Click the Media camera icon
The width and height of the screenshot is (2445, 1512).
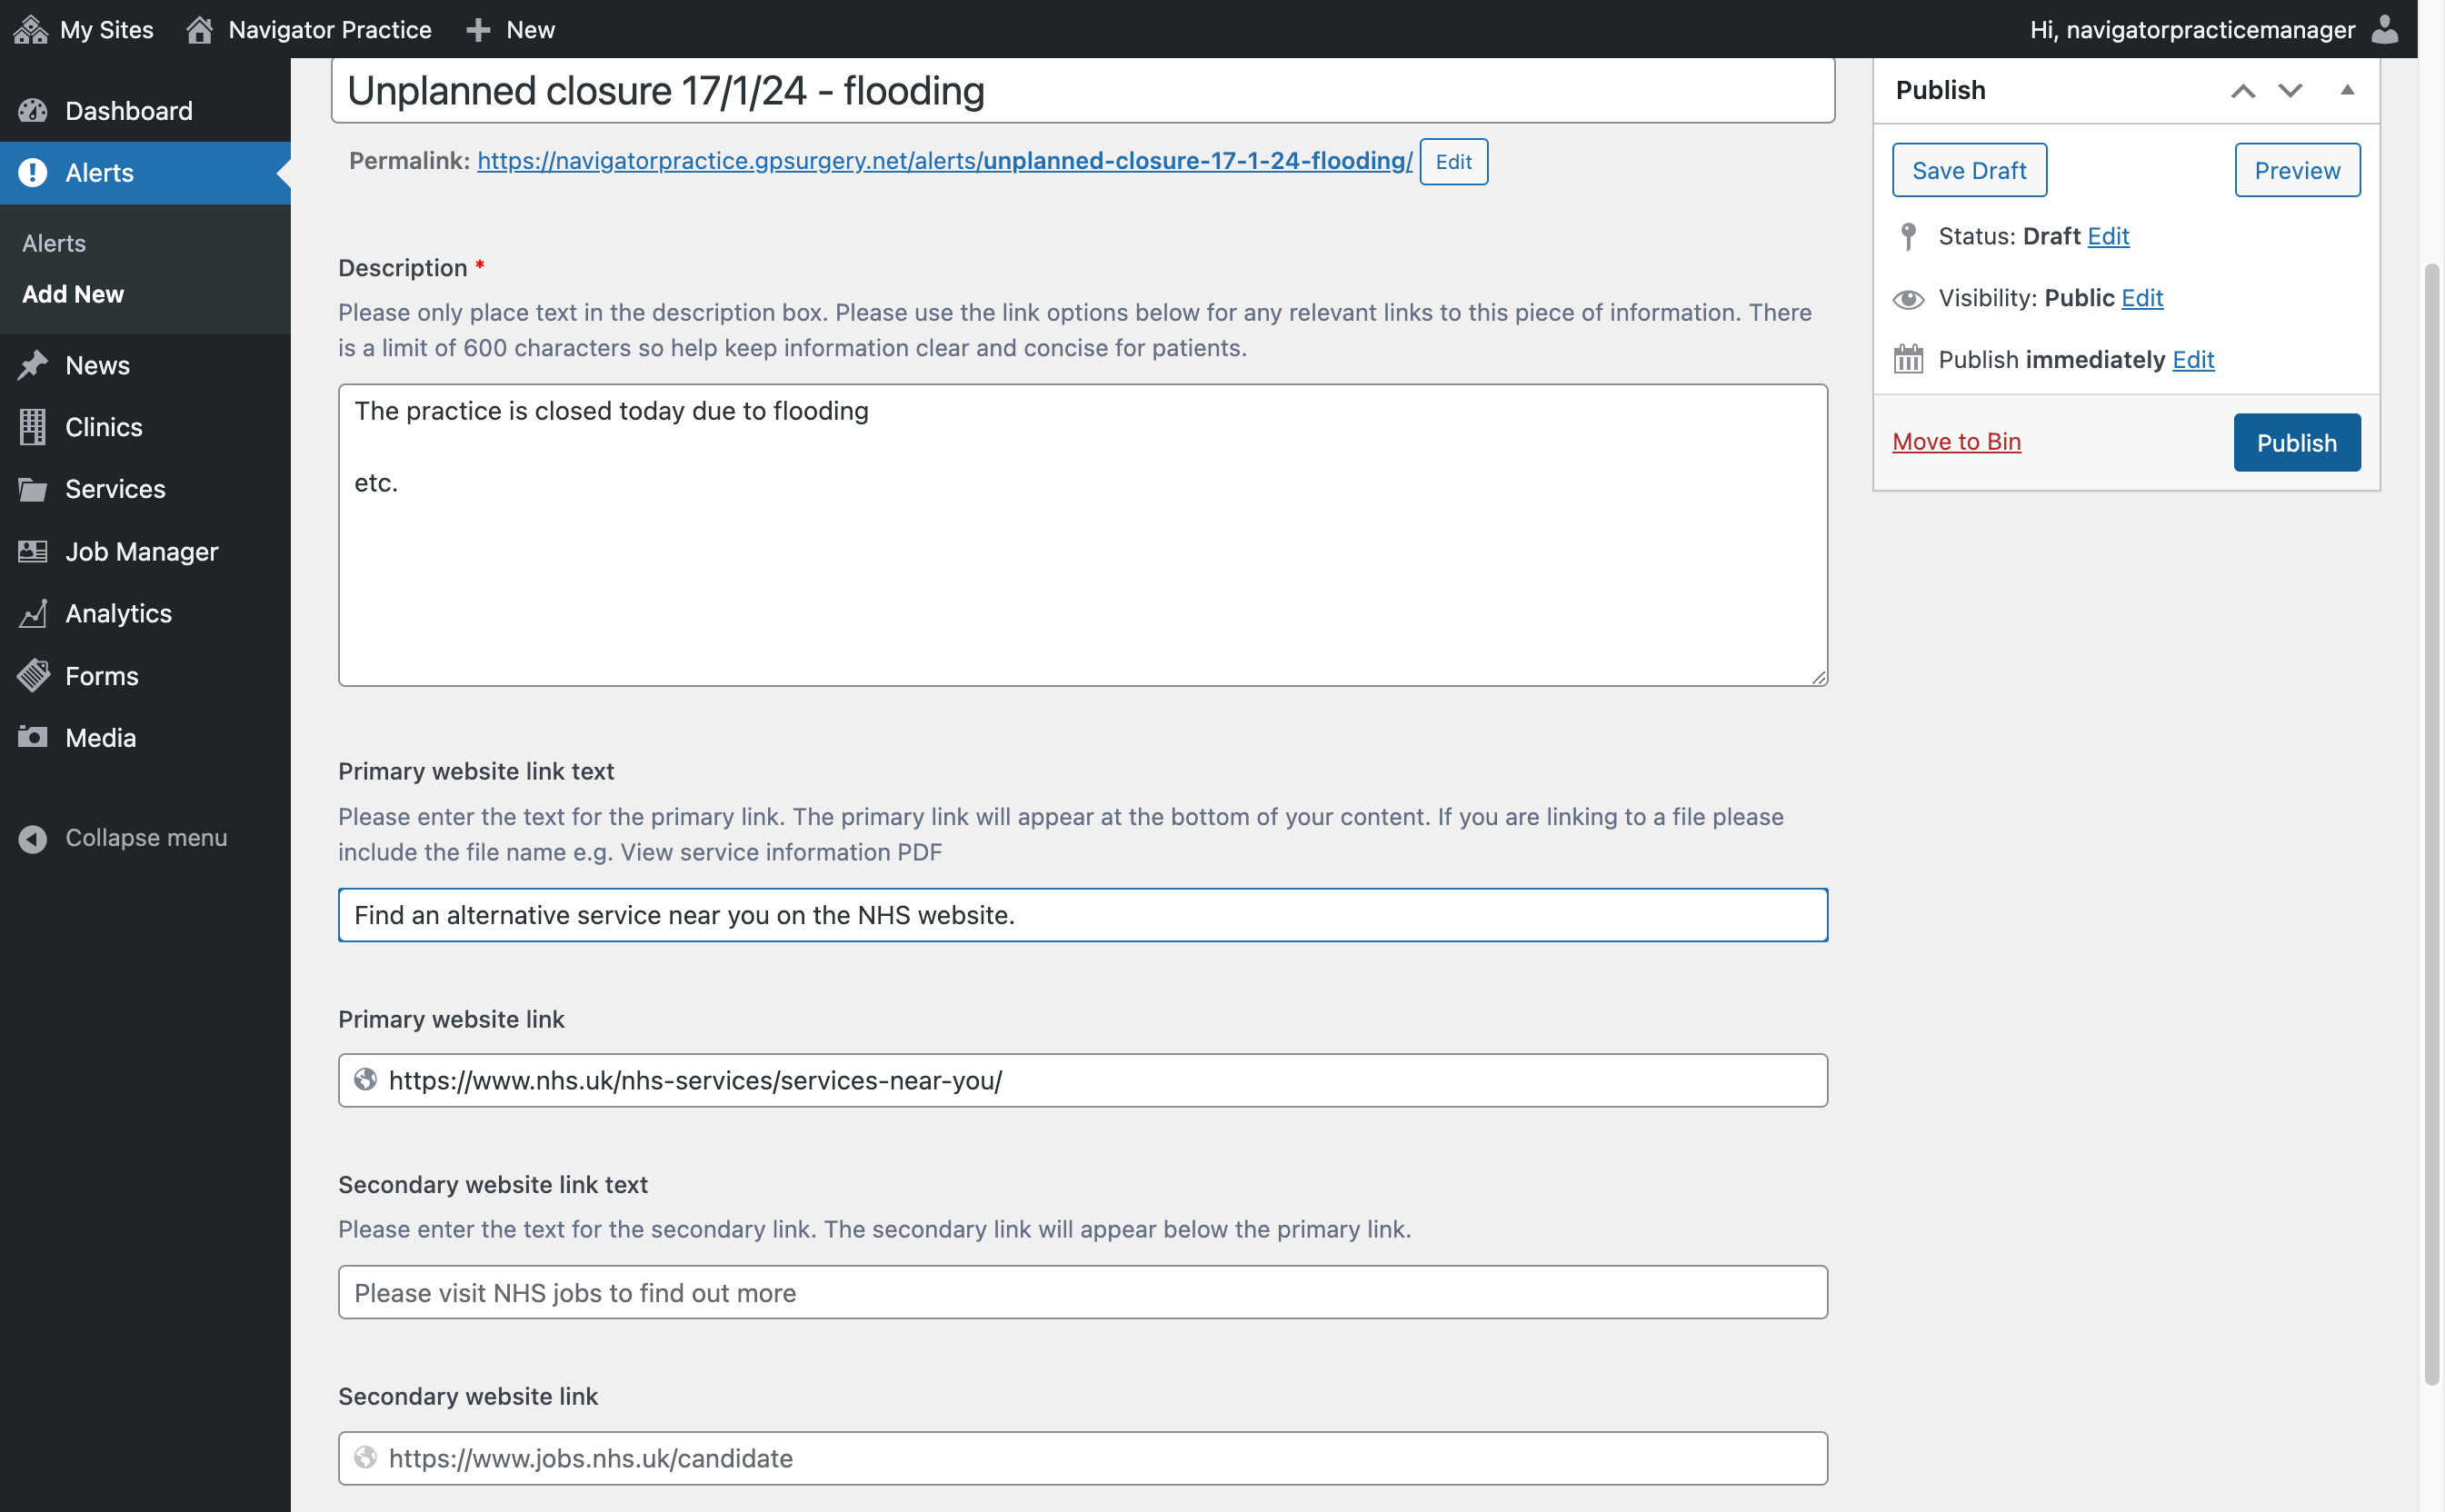pos(33,737)
